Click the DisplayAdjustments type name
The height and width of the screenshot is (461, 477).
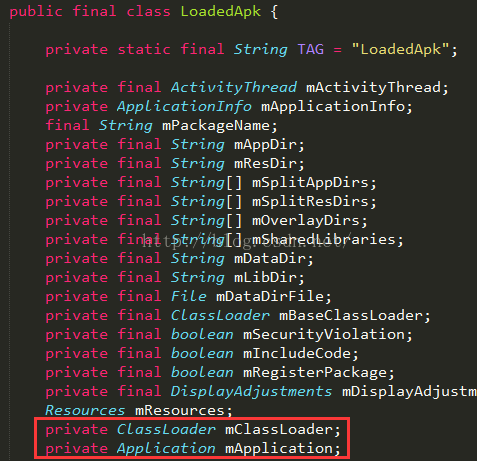point(251,392)
